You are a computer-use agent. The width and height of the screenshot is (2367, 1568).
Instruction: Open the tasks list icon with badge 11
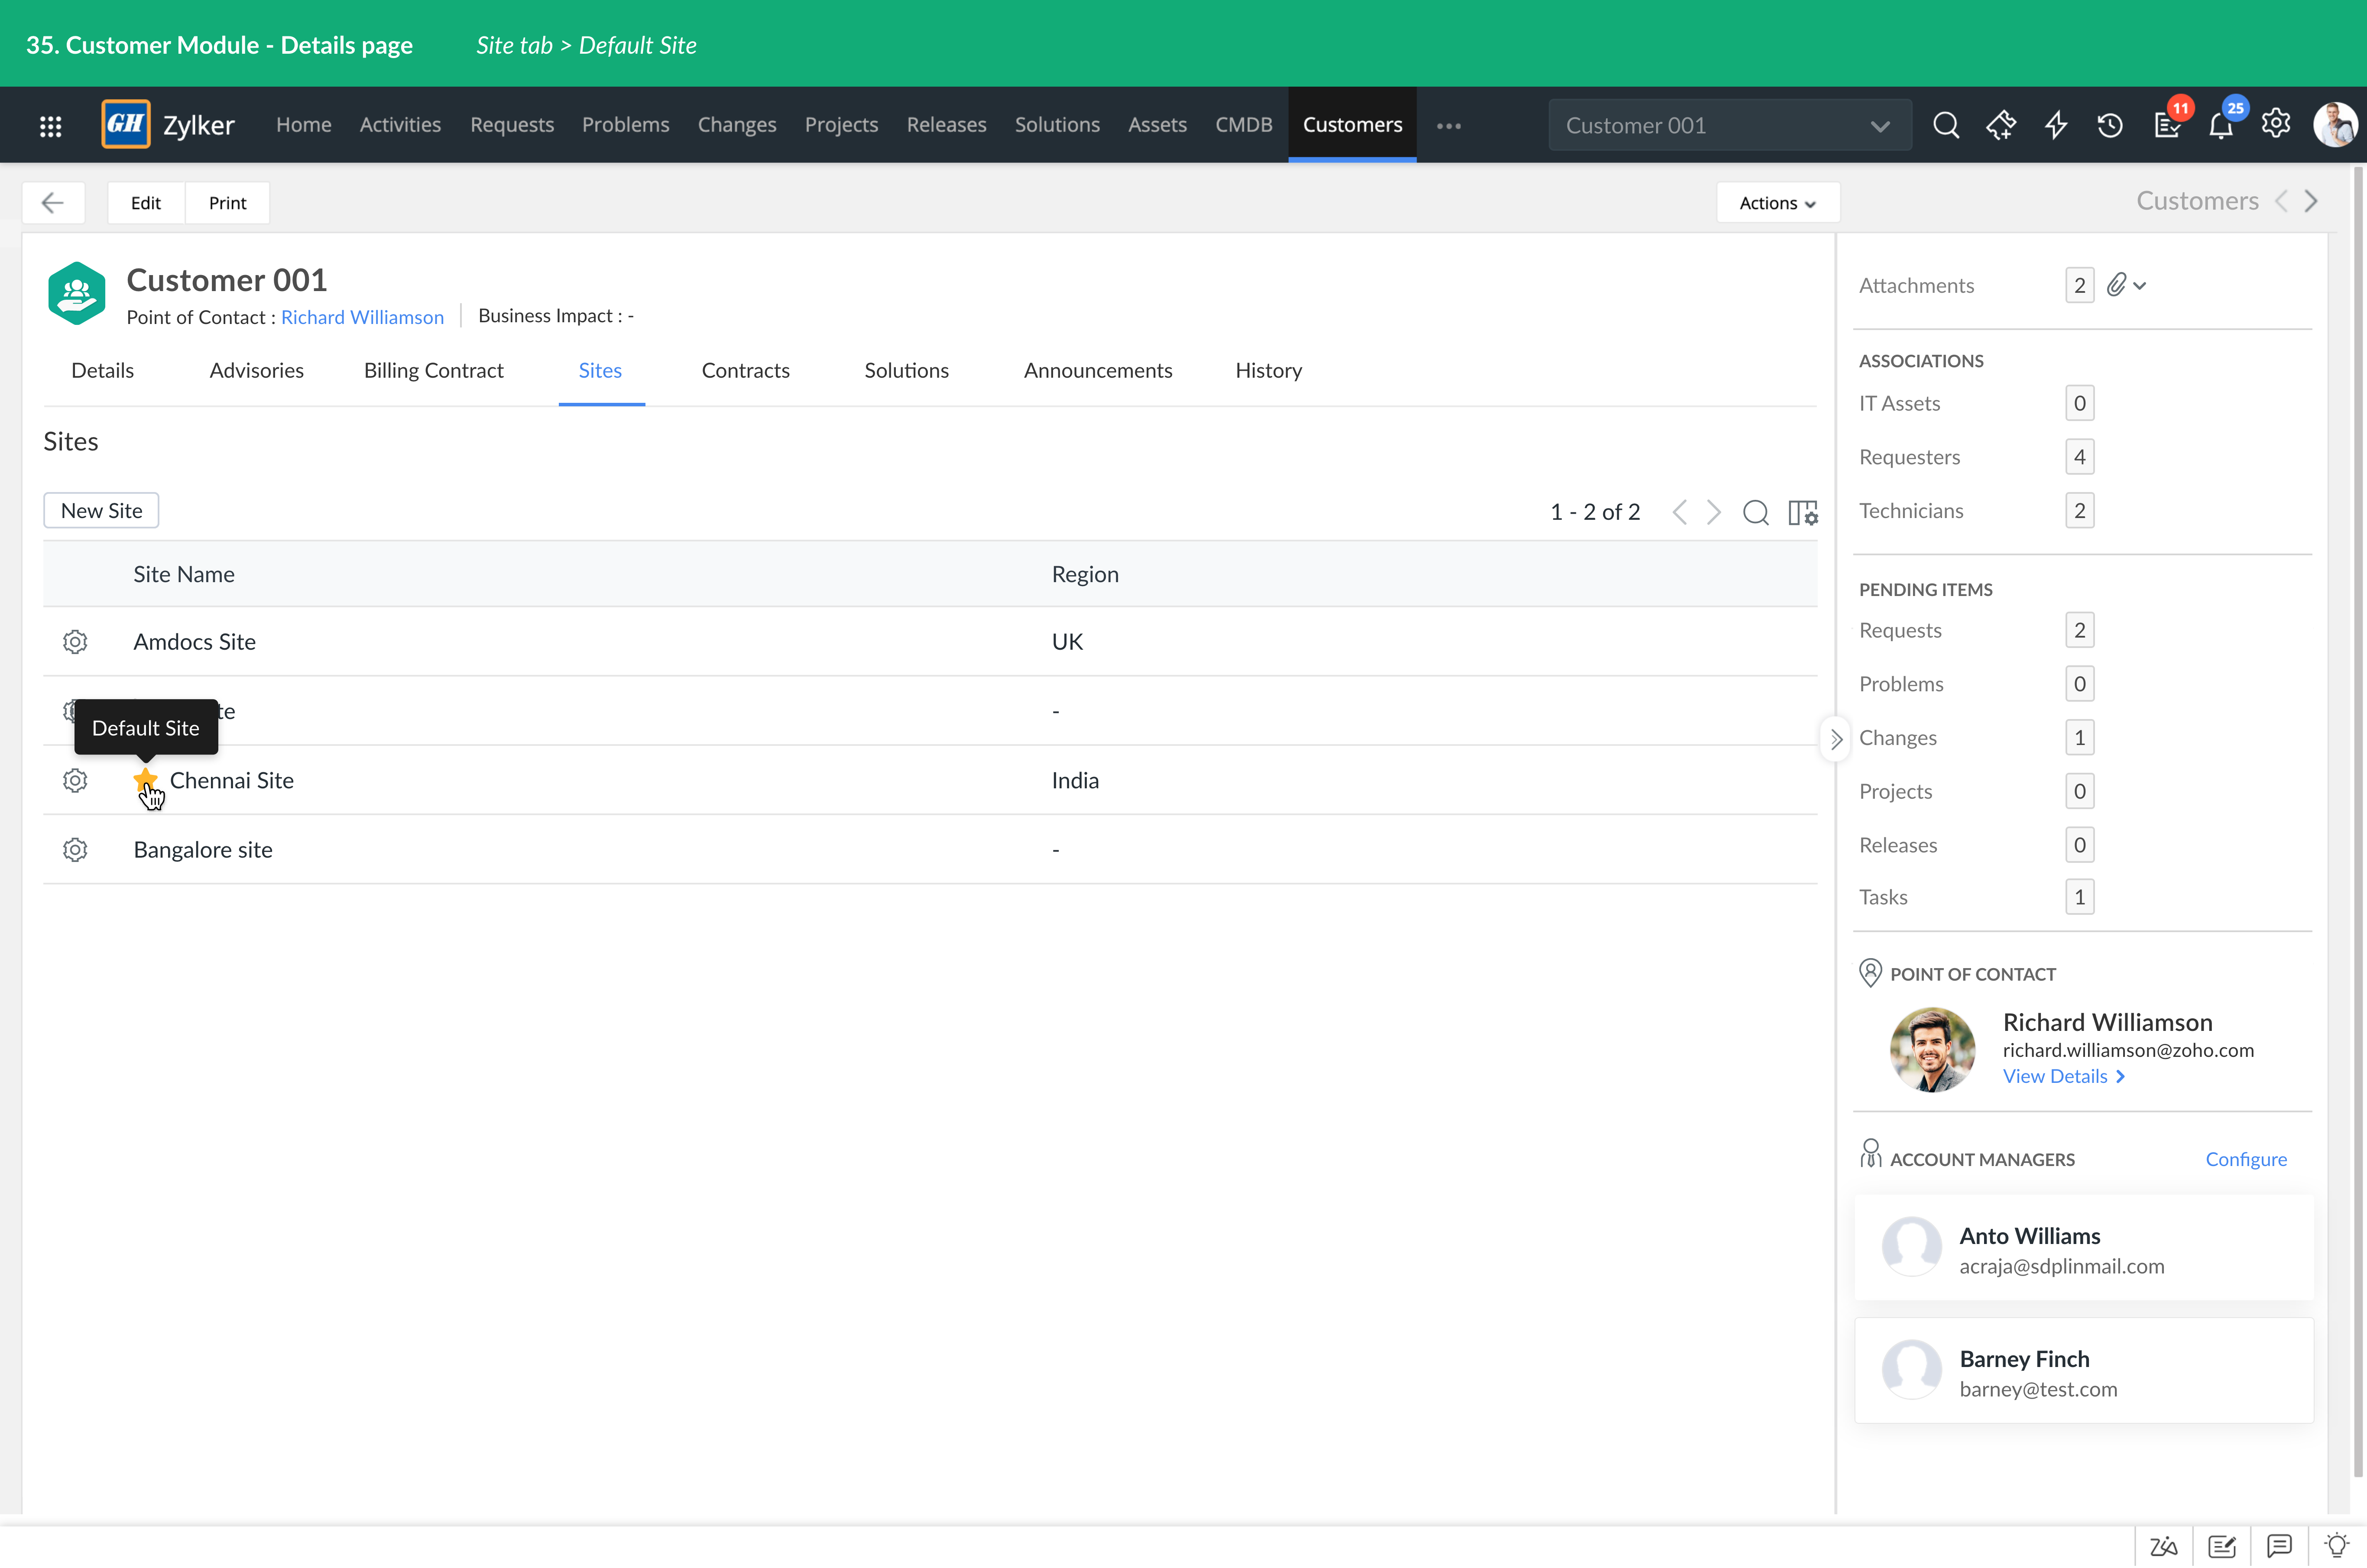[x=2166, y=125]
